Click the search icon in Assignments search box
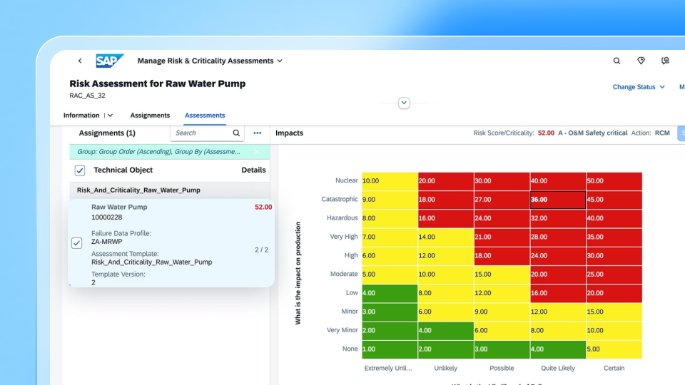Viewport: 685px width, 385px height. pyautogui.click(x=236, y=133)
